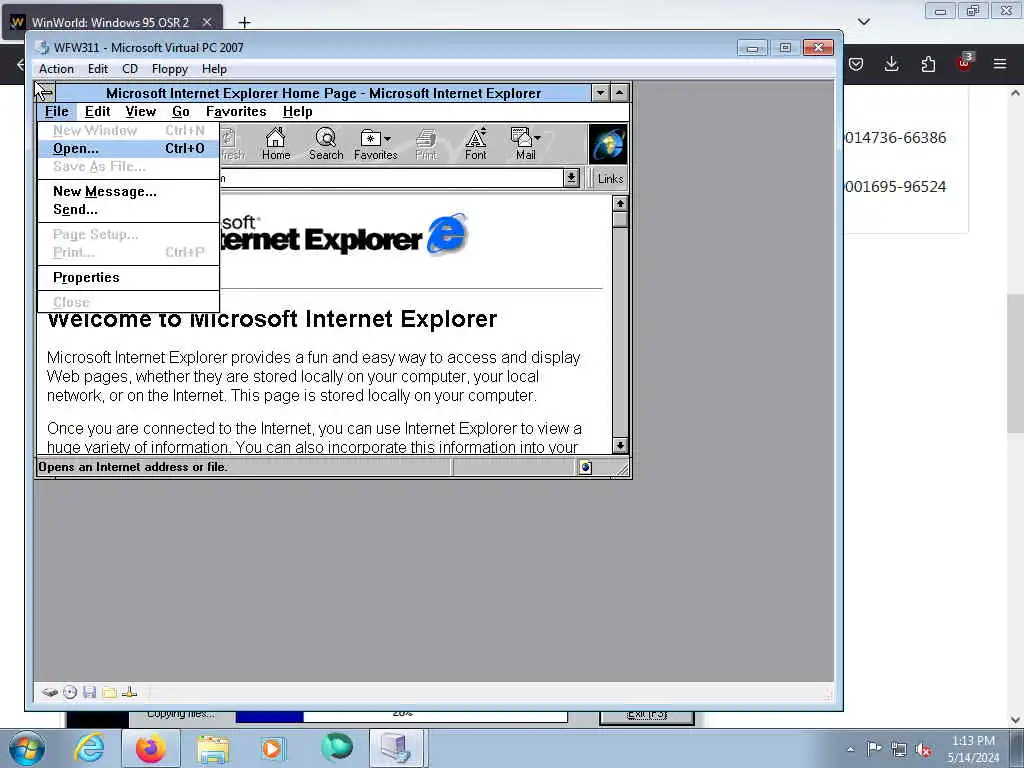Launch Internet Explorer from the taskbar
Image resolution: width=1024 pixels, height=768 pixels.
pos(89,748)
